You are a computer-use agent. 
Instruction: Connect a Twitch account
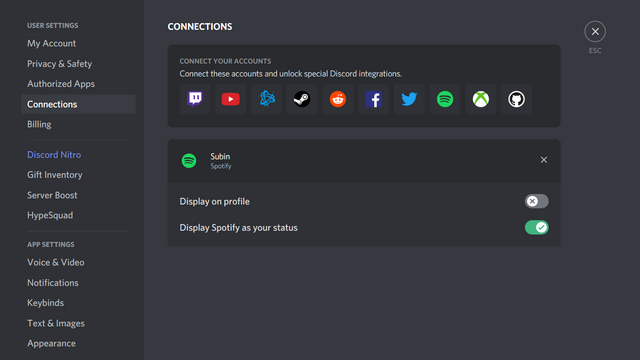click(195, 99)
